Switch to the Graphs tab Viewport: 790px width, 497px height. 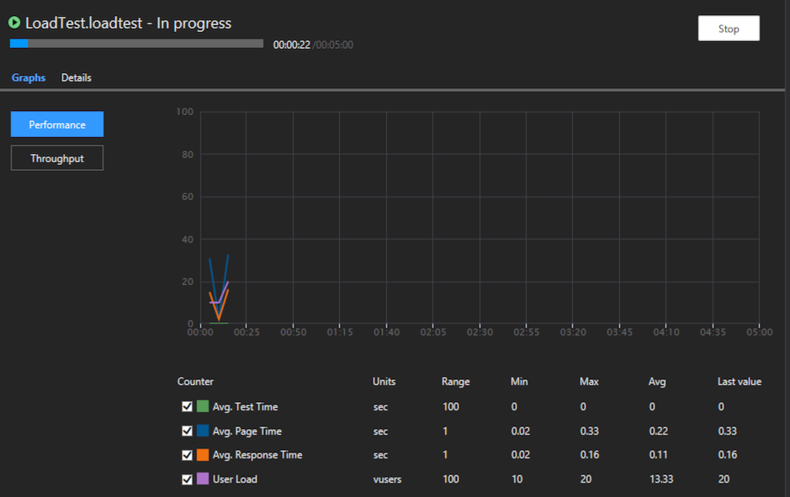tap(28, 78)
